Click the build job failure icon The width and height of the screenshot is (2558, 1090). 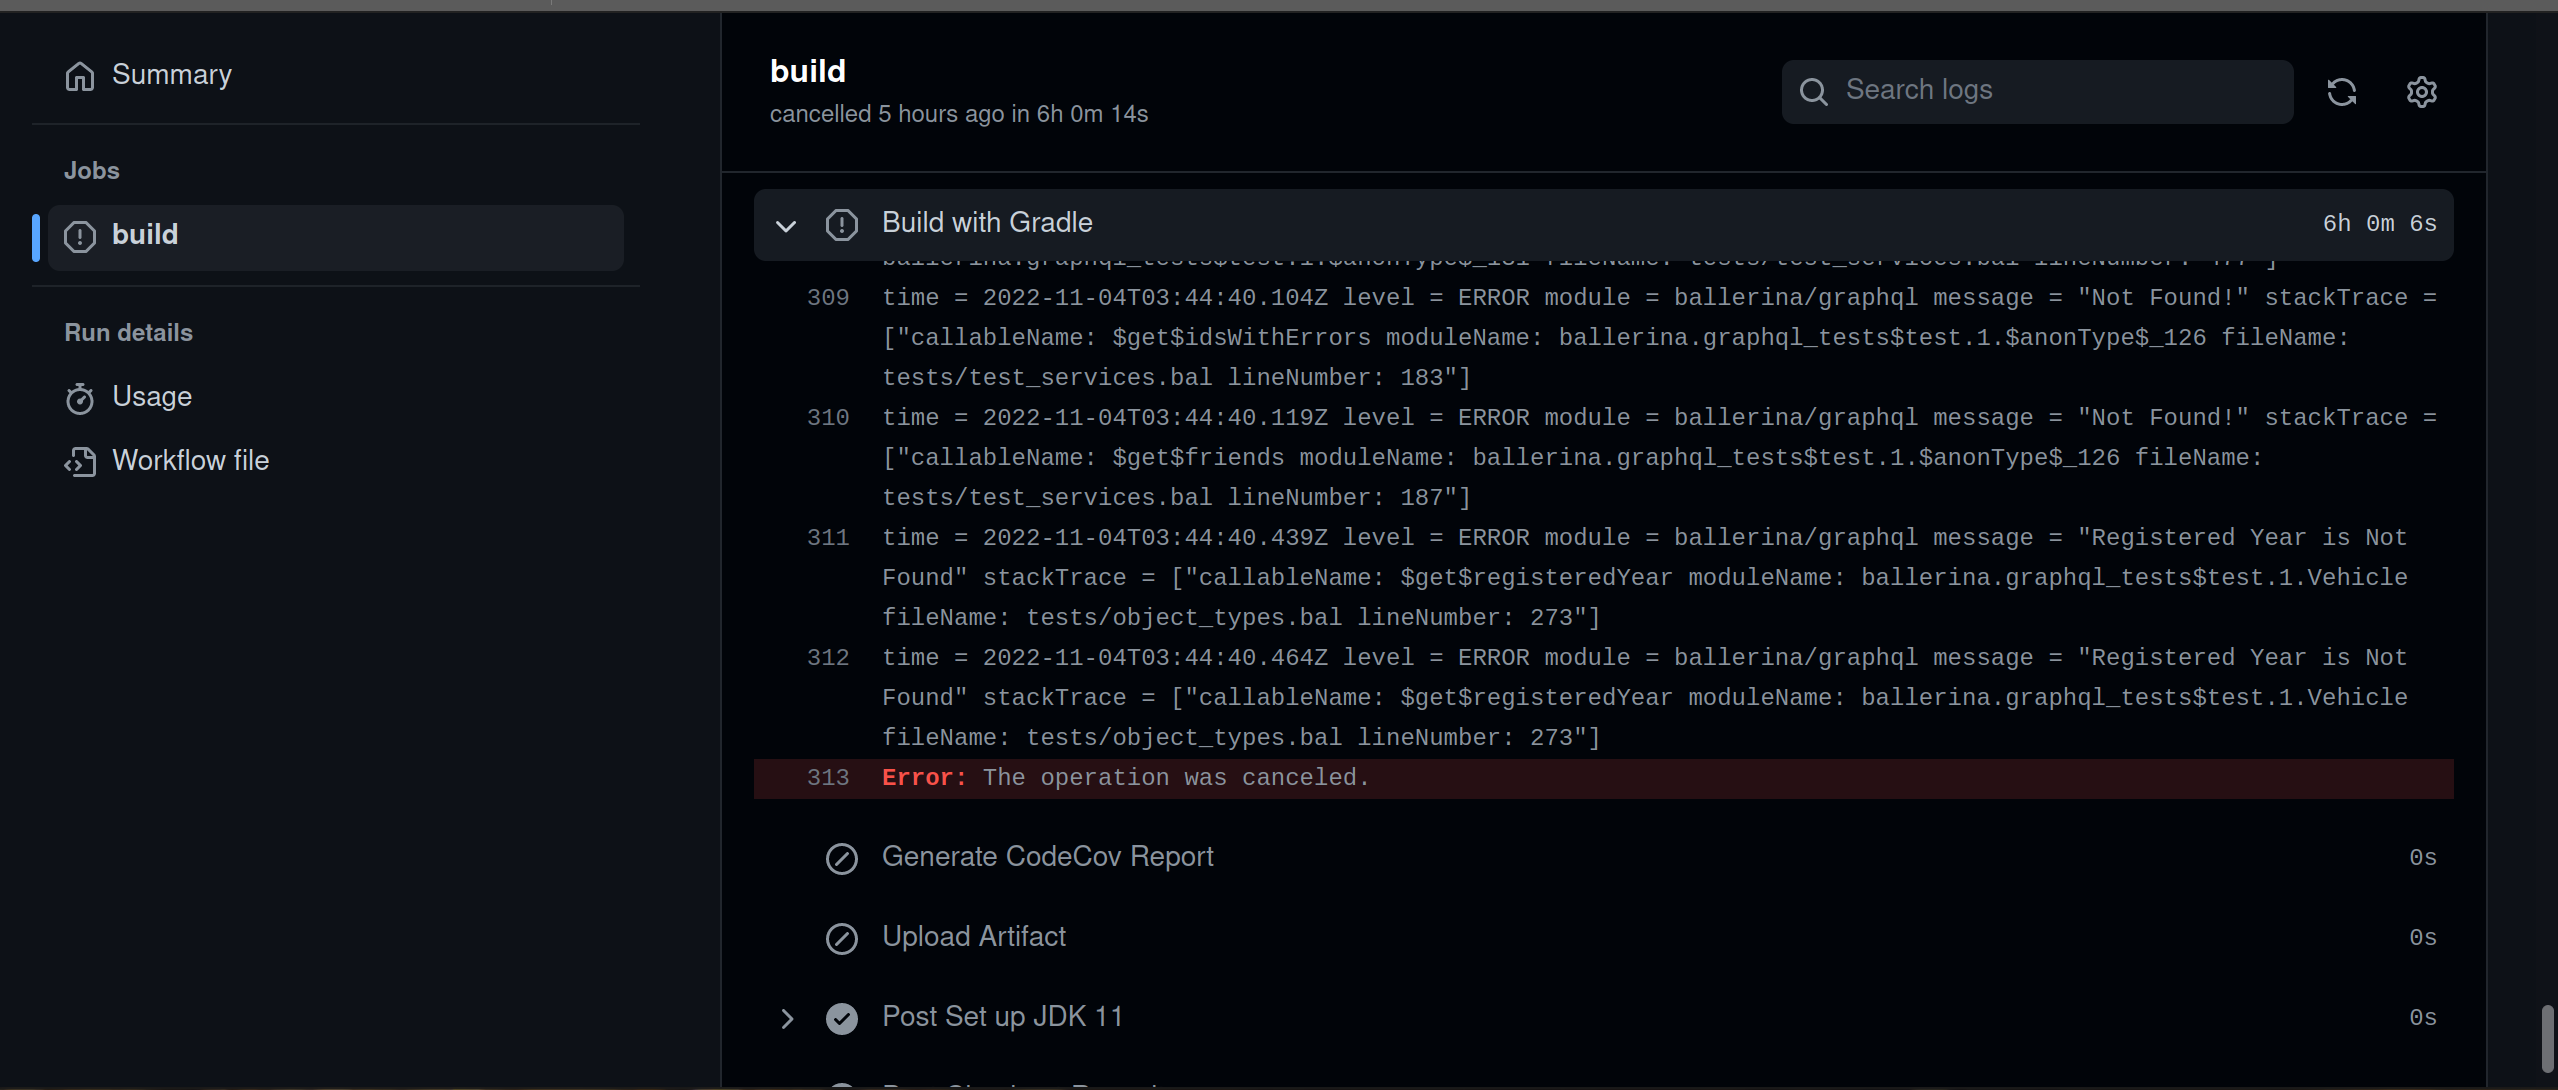[x=80, y=237]
